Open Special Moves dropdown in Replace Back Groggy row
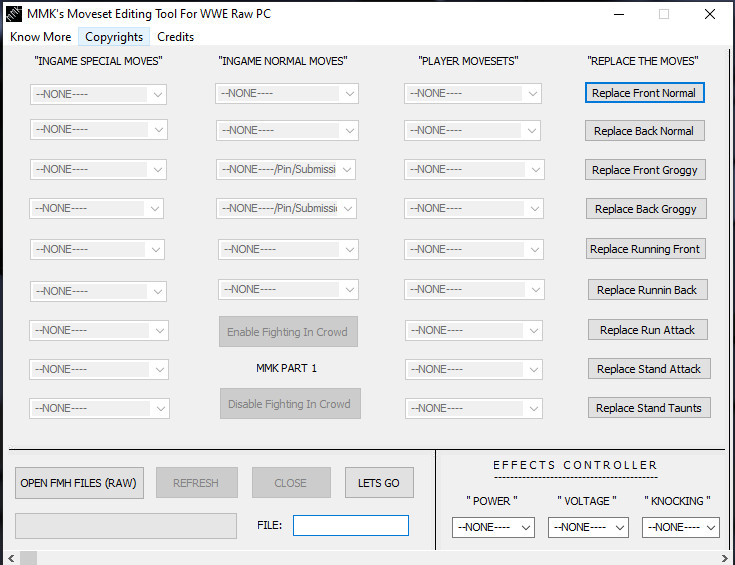 pos(97,208)
